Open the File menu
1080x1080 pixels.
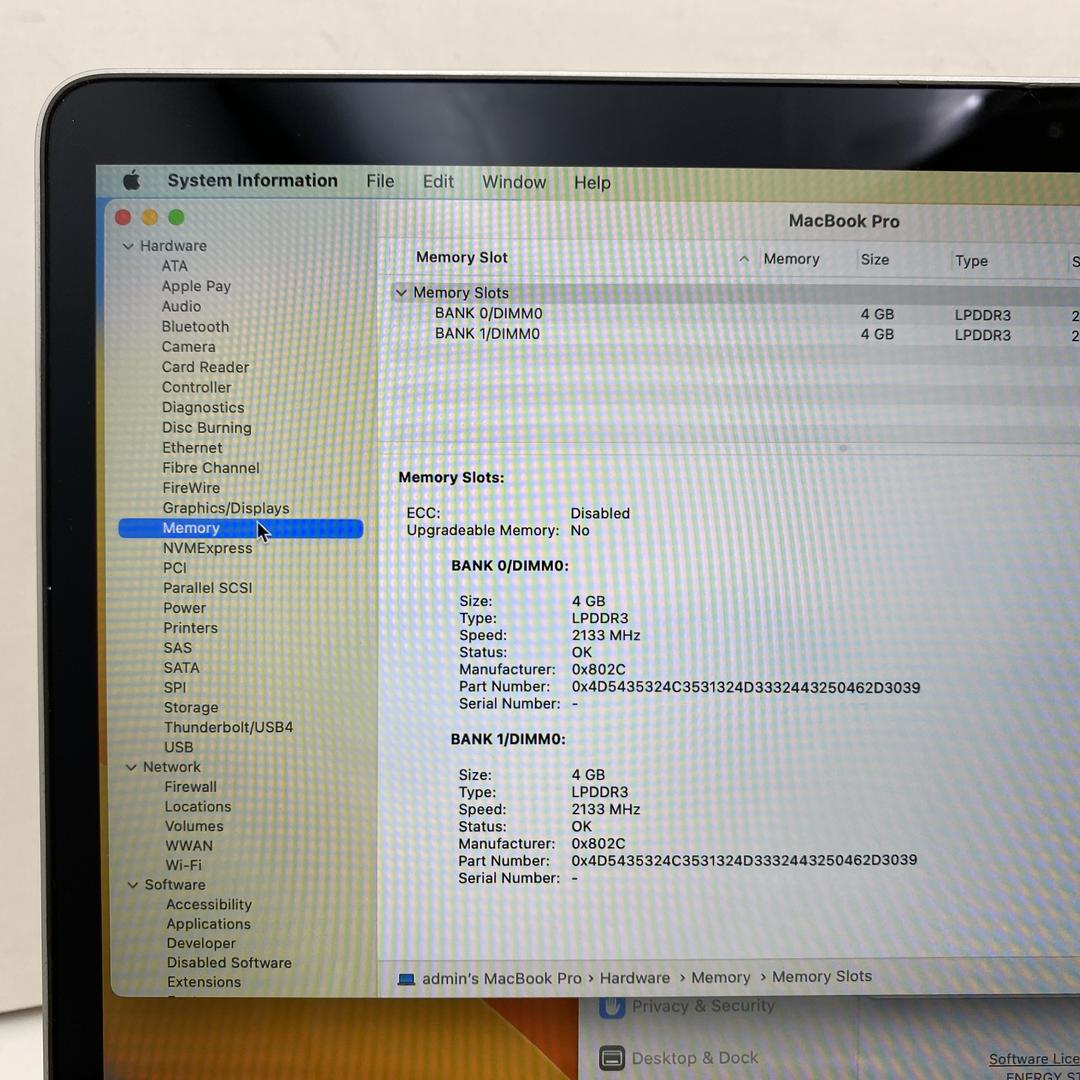380,181
